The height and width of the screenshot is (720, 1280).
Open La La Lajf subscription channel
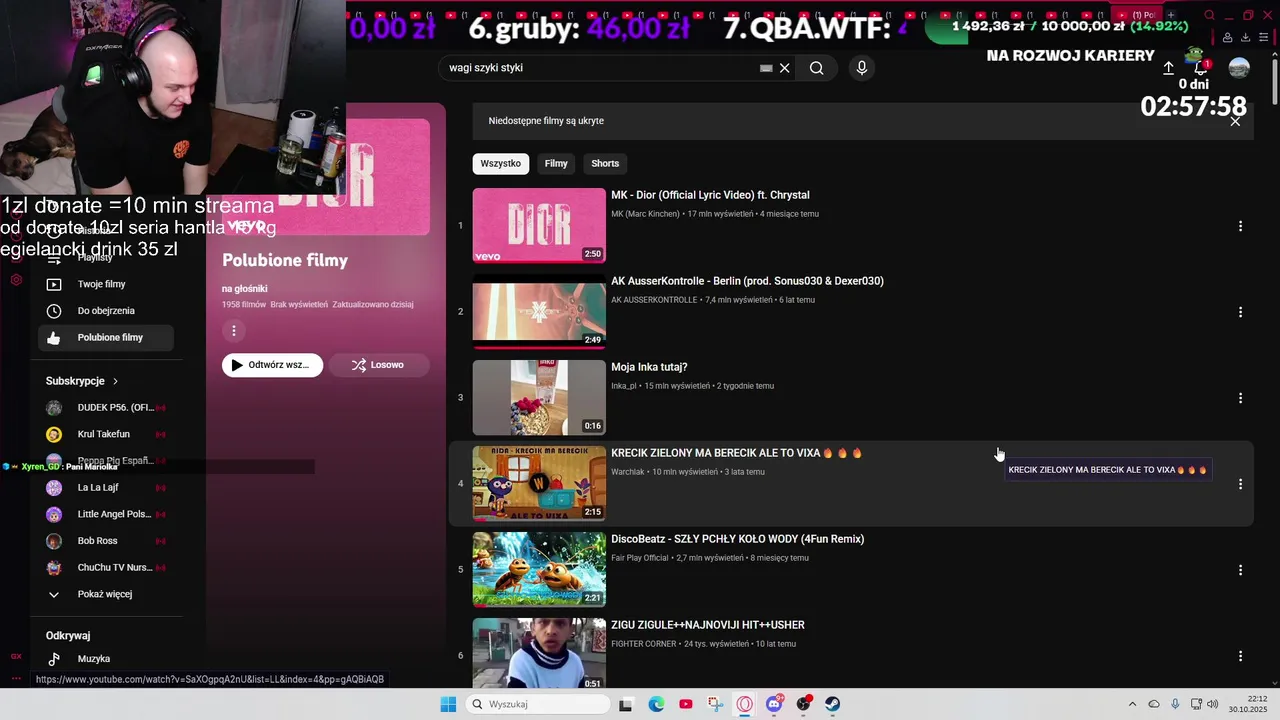click(x=105, y=488)
